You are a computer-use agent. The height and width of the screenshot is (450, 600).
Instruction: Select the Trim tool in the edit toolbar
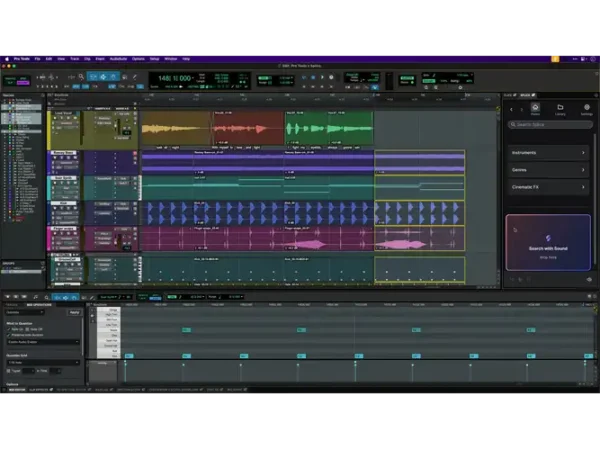point(93,77)
